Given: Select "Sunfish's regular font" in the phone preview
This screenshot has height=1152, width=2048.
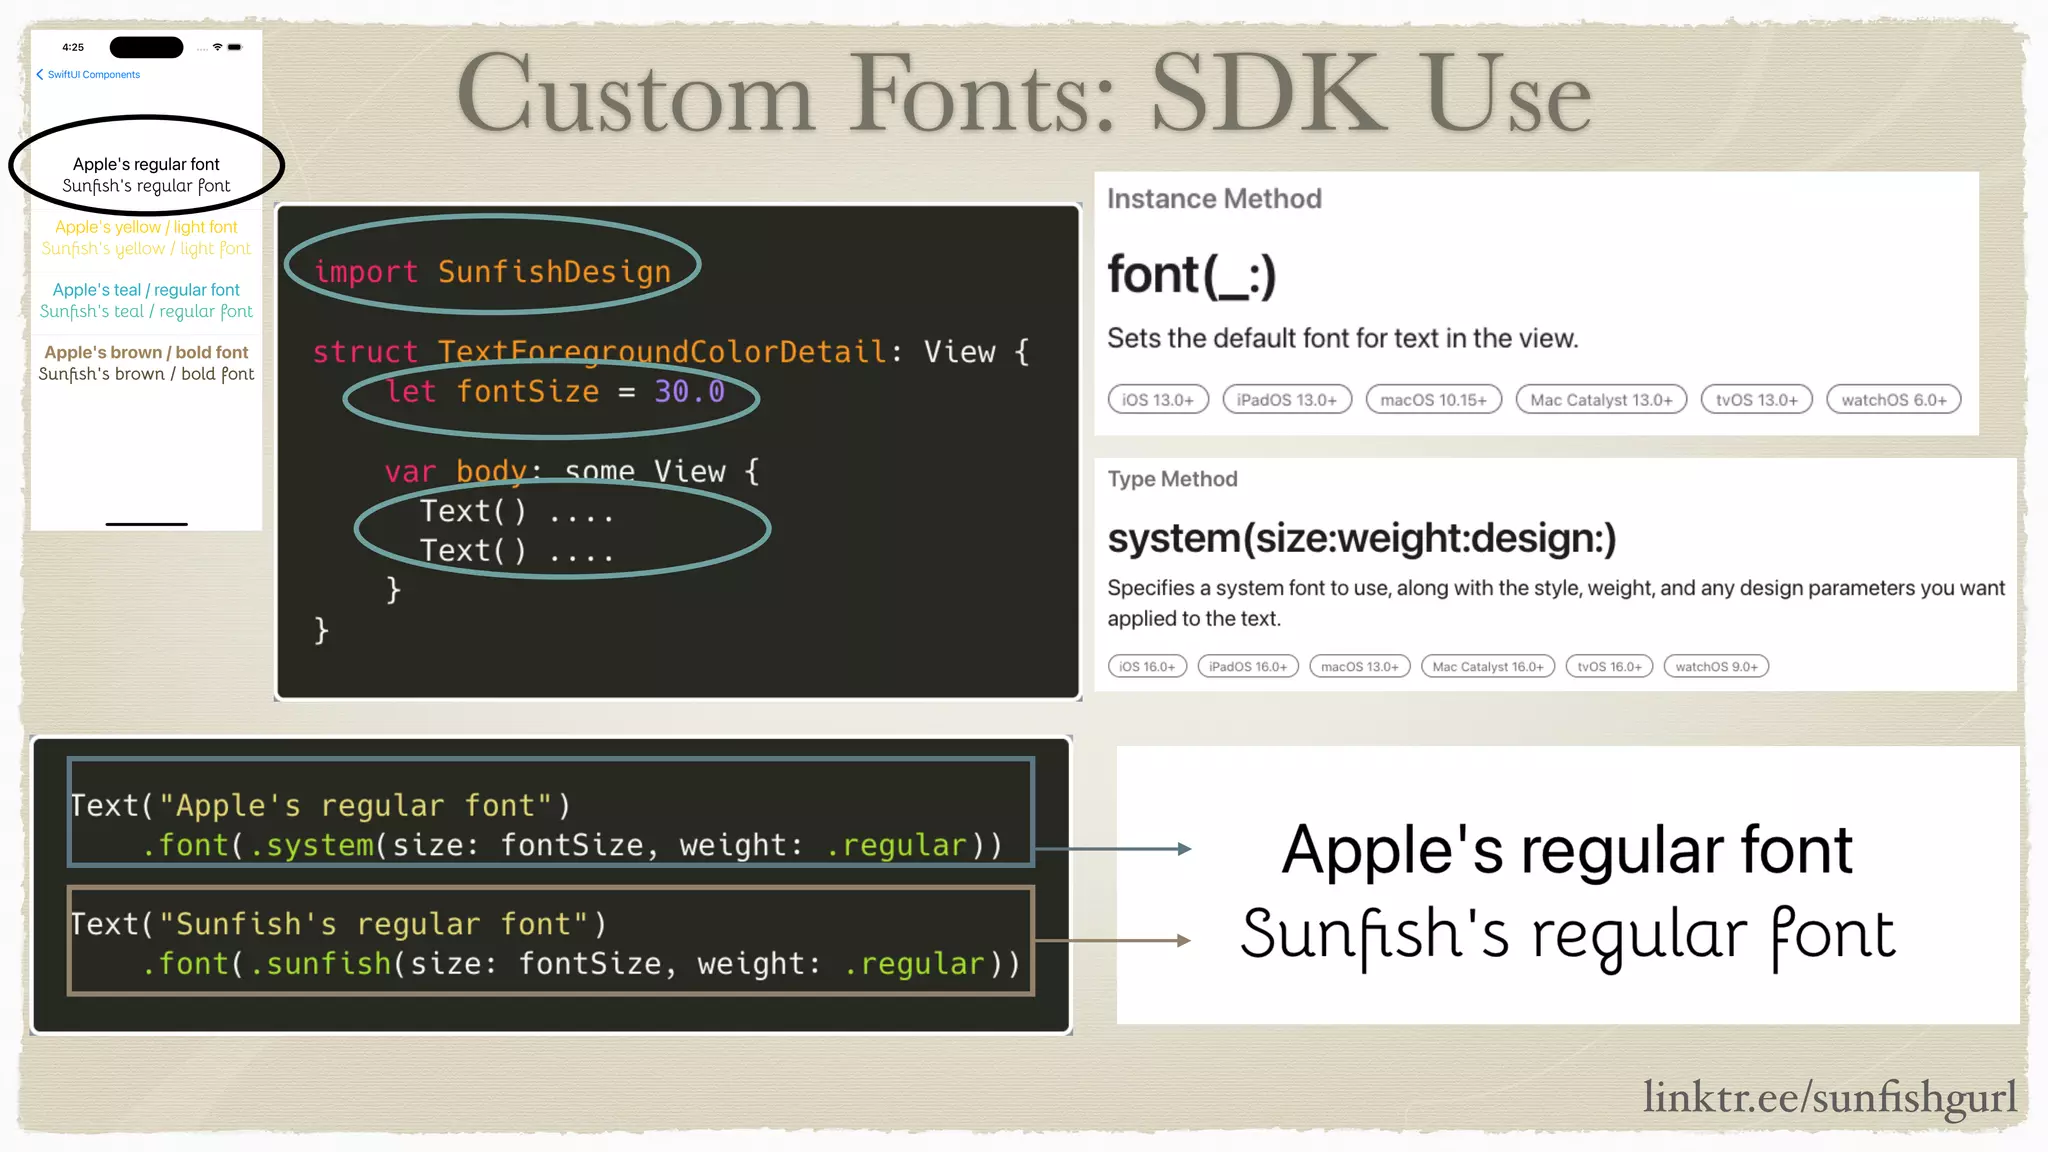Looking at the screenshot, I should (146, 186).
